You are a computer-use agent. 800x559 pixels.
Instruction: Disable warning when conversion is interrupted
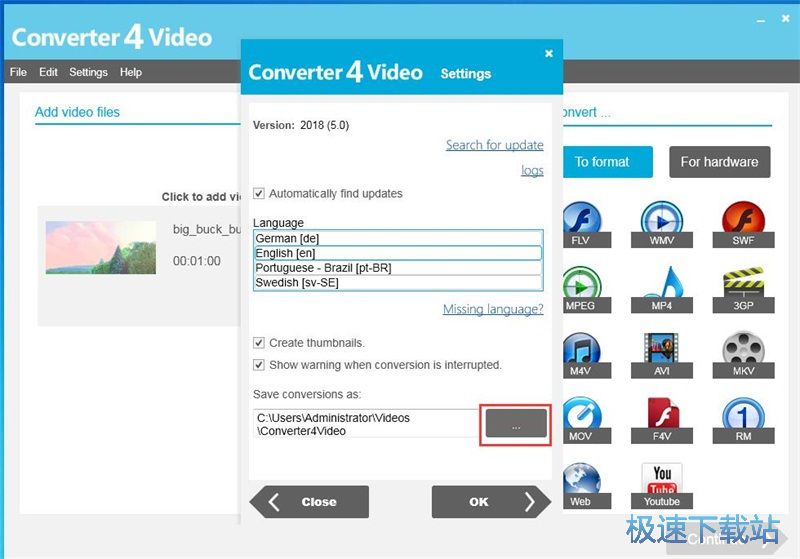(x=259, y=365)
